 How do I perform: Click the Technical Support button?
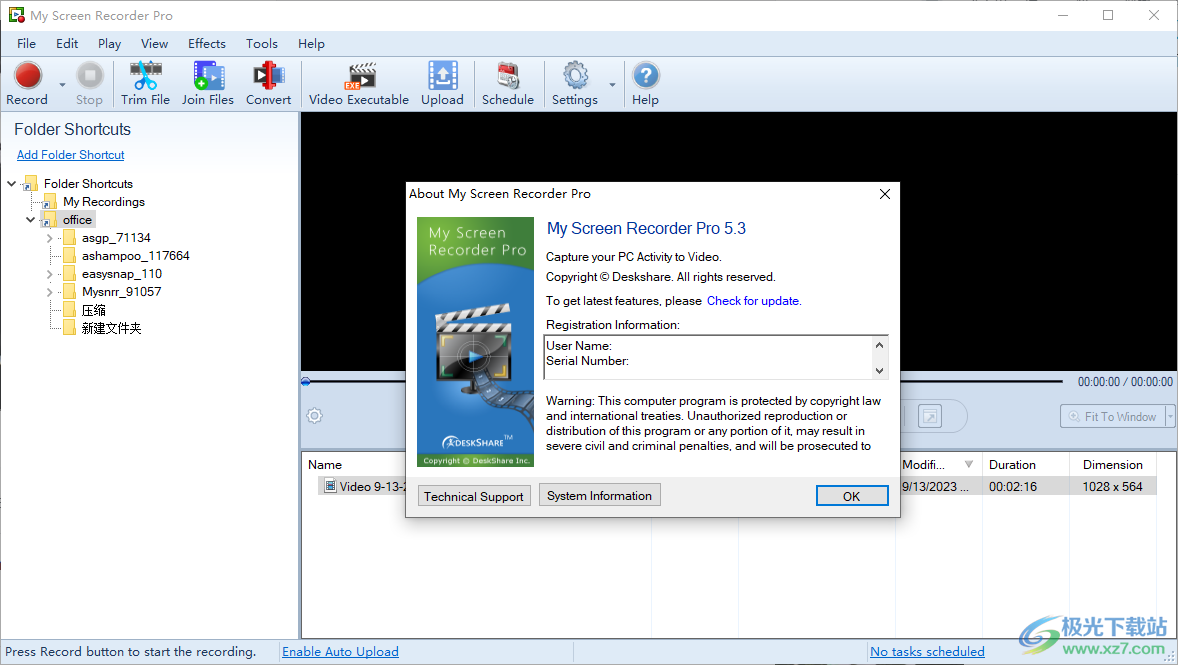(473, 495)
